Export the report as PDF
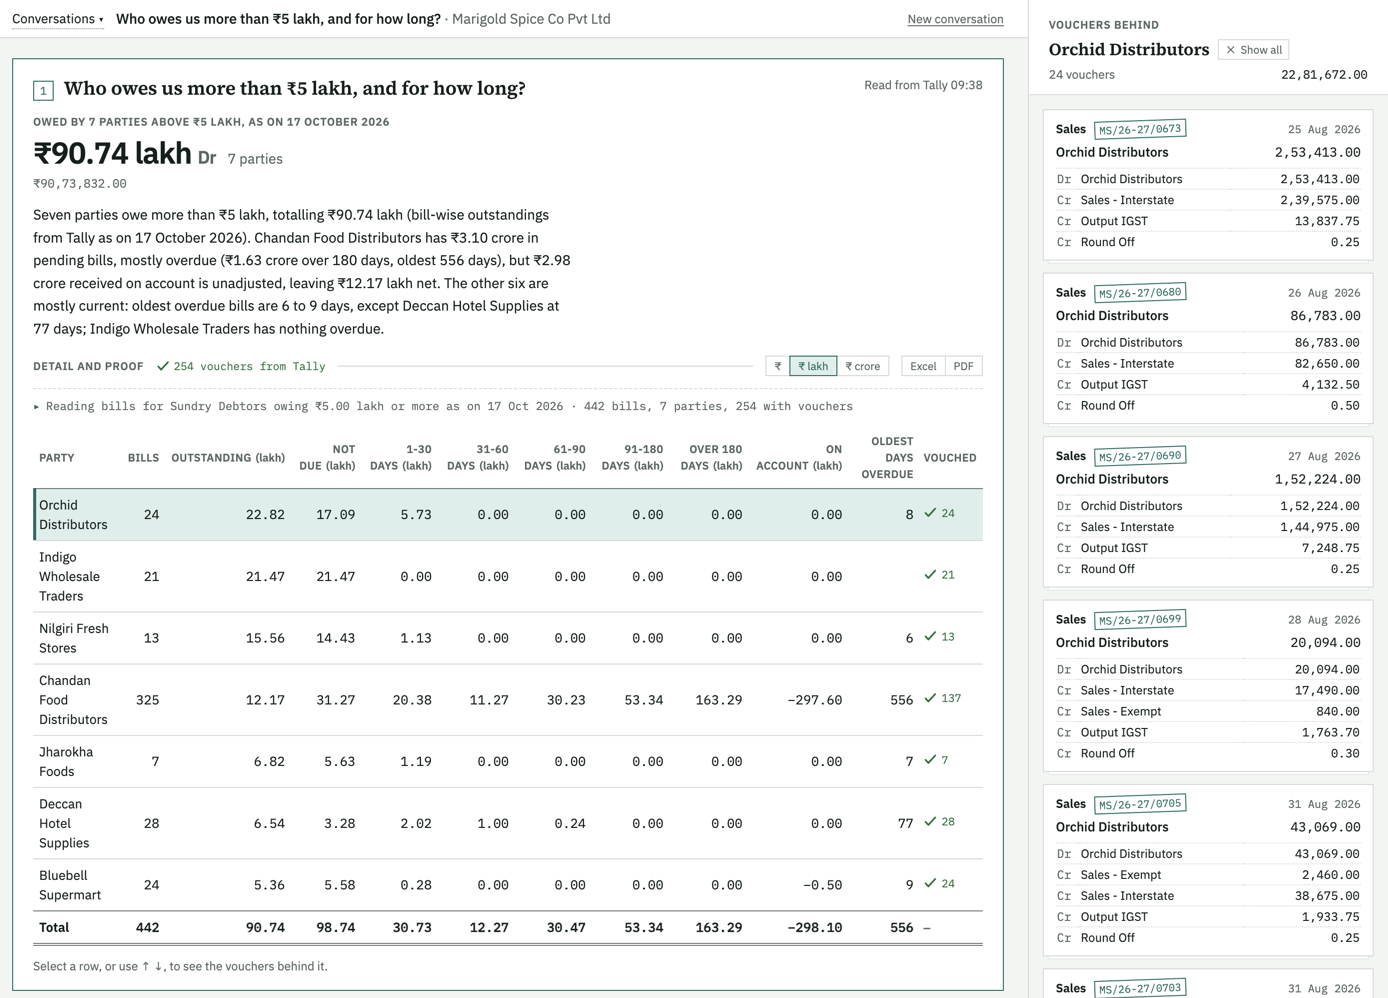Screen dimensions: 1388x998 [x=963, y=366]
